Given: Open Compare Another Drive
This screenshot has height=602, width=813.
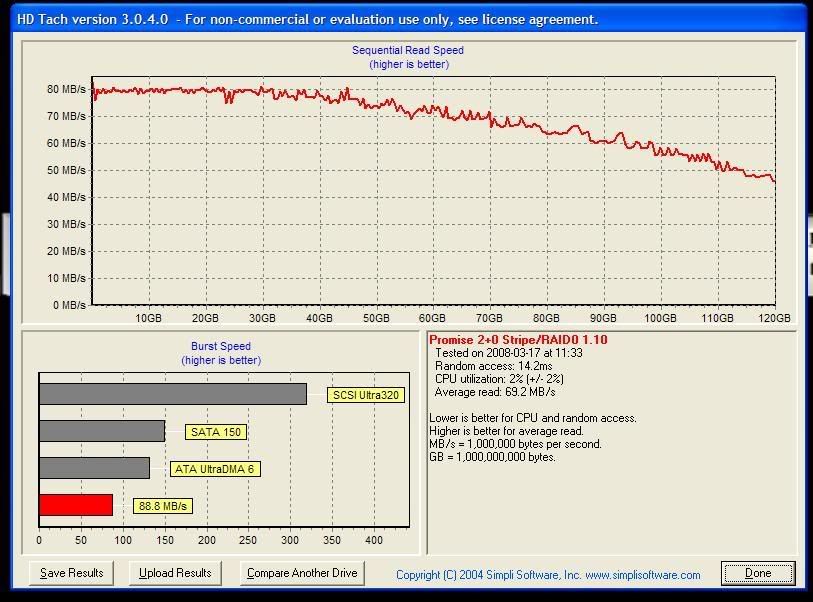Looking at the screenshot, I should point(302,573).
